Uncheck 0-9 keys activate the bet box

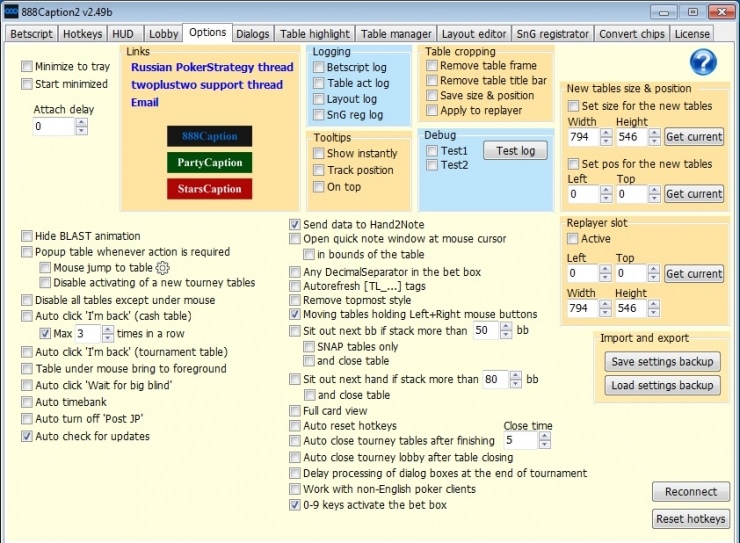tap(295, 505)
